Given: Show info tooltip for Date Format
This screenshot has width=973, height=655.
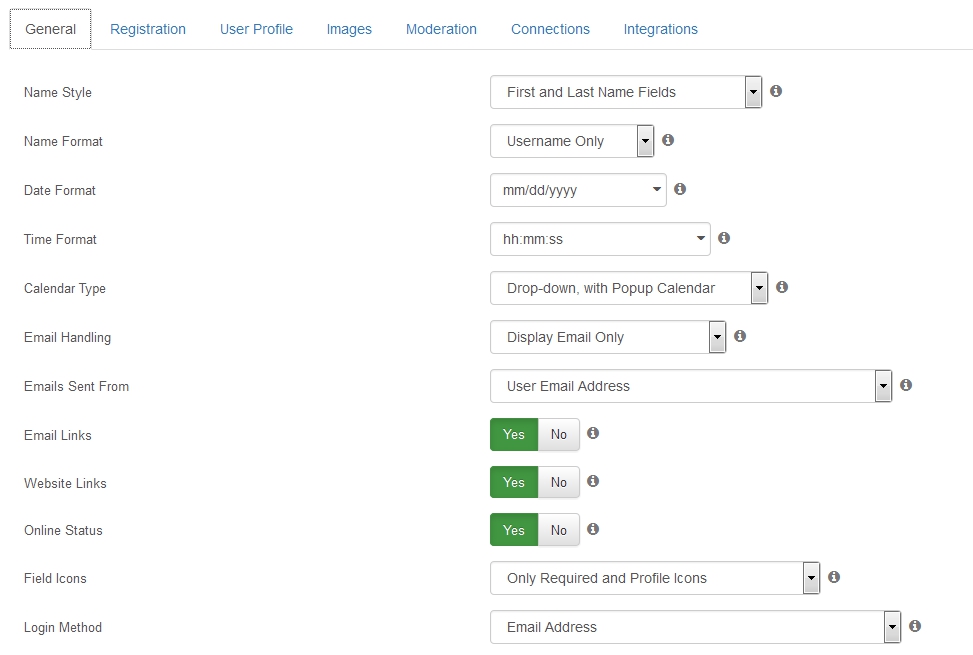Looking at the screenshot, I should pos(680,189).
